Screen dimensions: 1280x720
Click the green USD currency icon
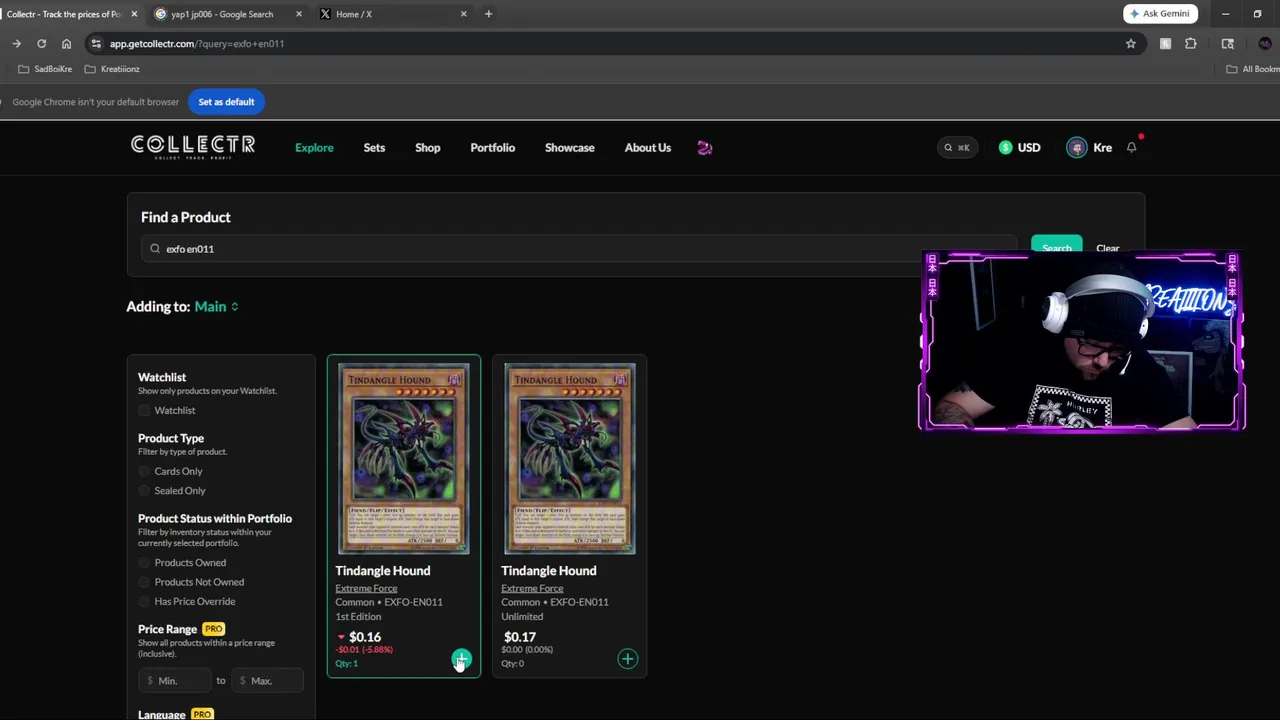click(1005, 147)
